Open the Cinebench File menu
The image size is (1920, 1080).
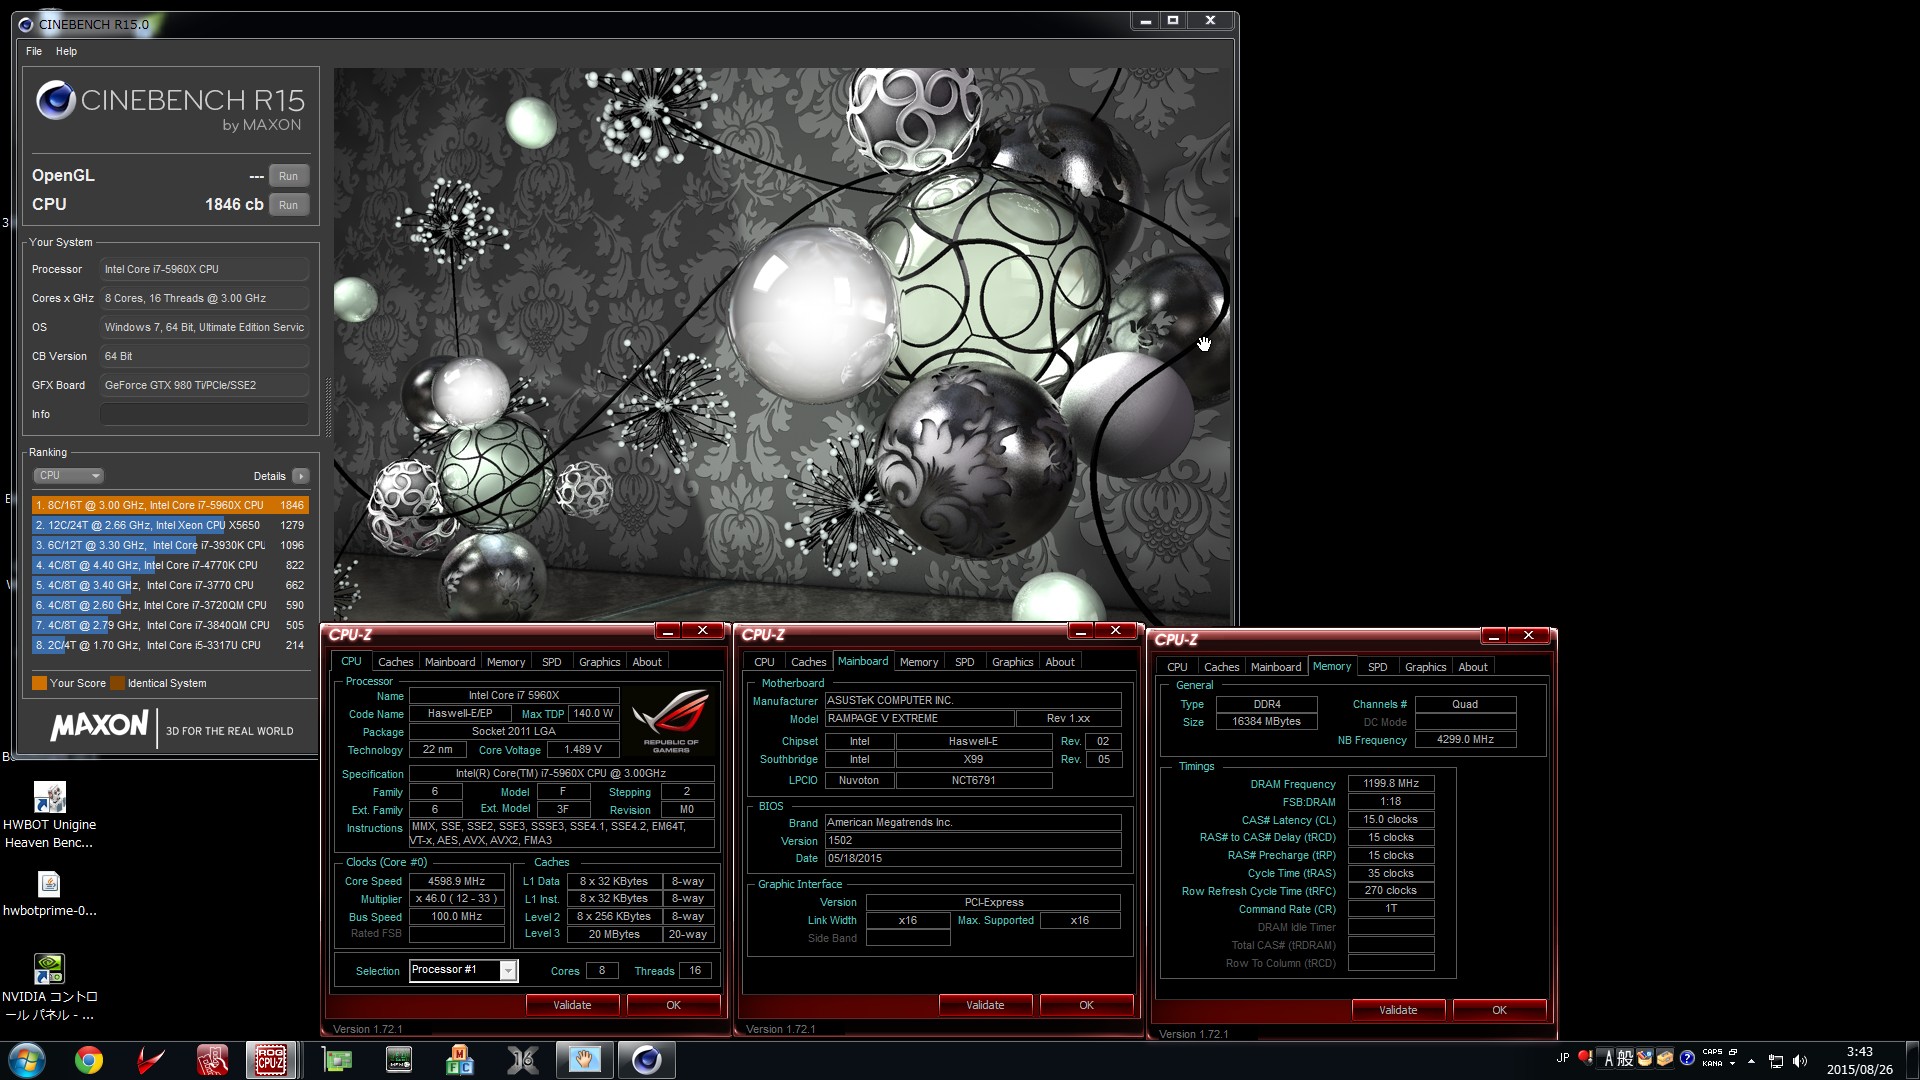pos(34,51)
